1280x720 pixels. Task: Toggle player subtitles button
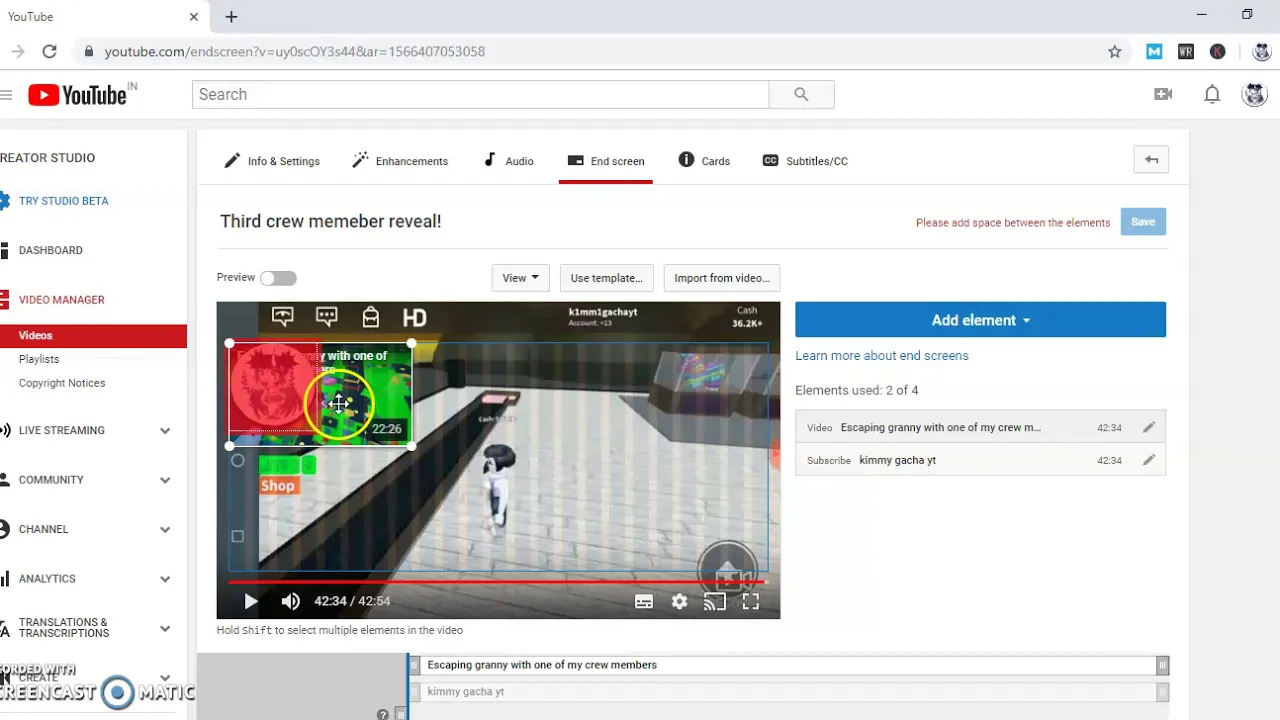point(644,601)
